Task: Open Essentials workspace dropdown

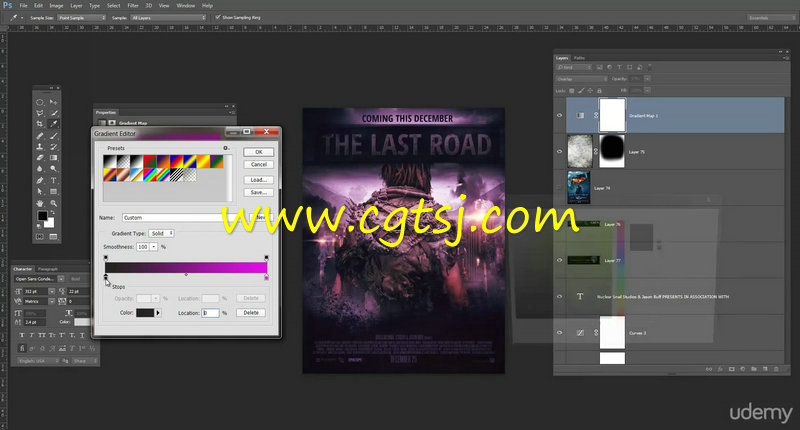Action: pyautogui.click(x=771, y=18)
